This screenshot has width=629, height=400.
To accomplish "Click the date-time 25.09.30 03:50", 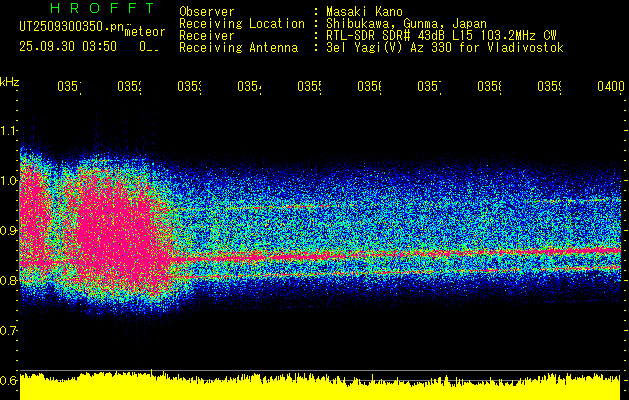I will (68, 47).
